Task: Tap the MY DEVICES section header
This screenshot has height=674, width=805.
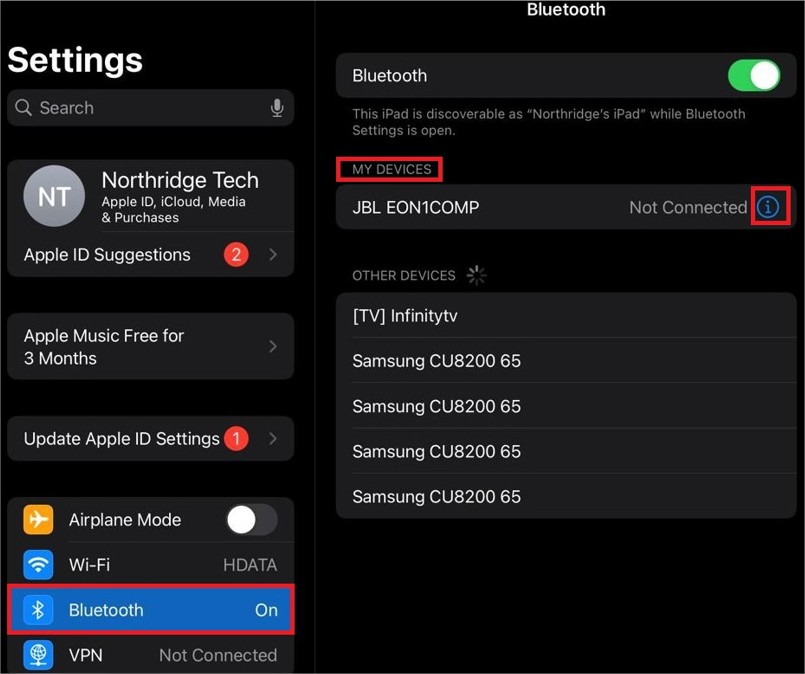Action: pos(392,169)
